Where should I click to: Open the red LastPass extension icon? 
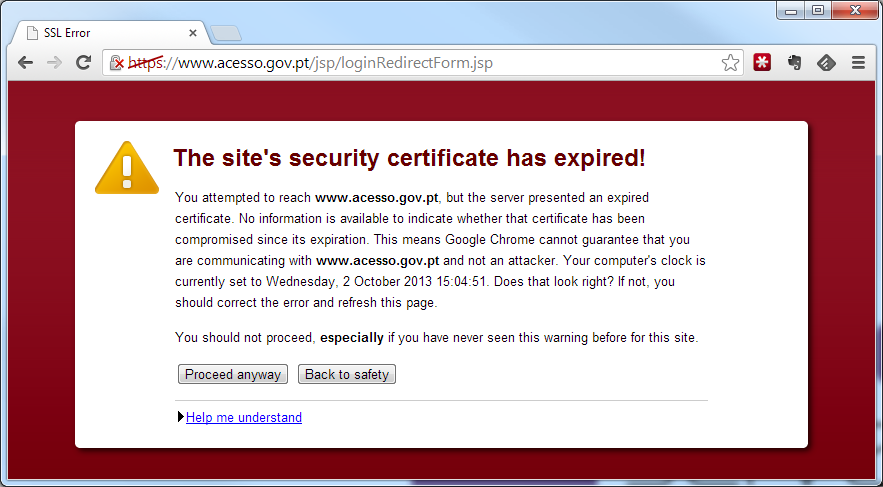tap(762, 62)
